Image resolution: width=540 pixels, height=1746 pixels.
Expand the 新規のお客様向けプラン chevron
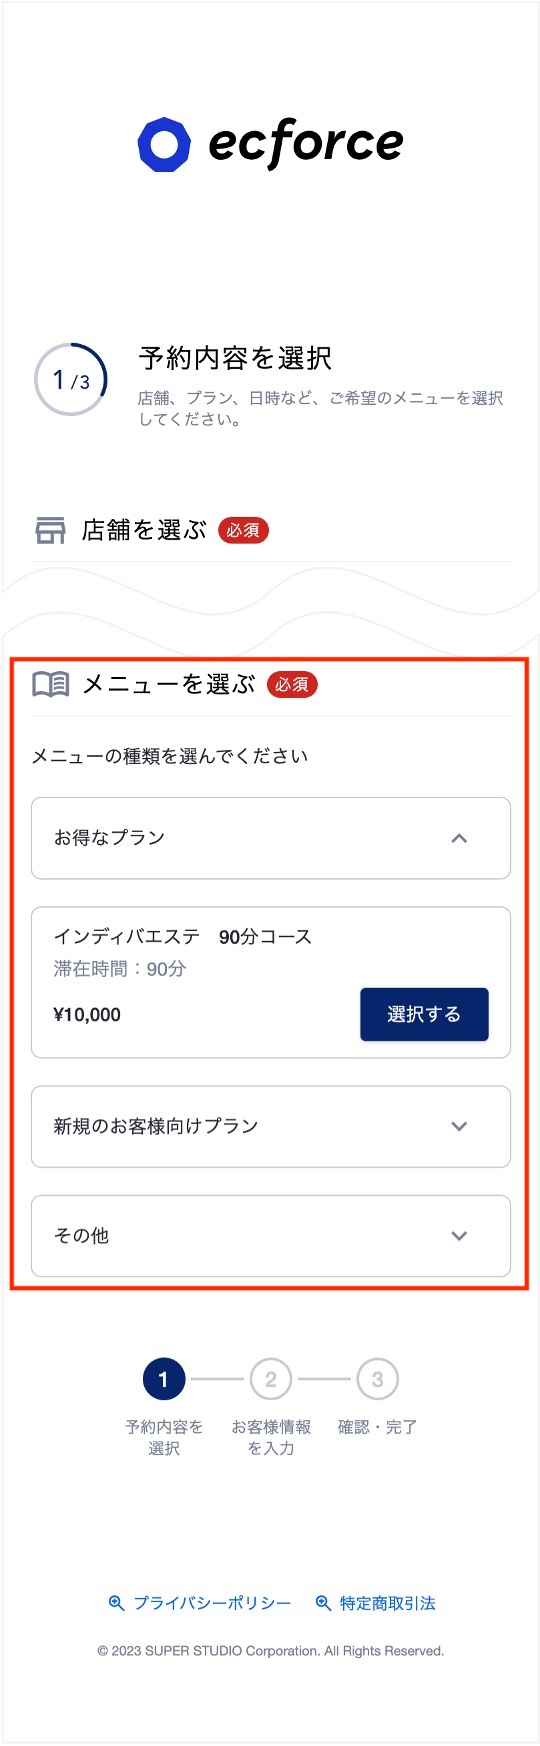point(459,1126)
